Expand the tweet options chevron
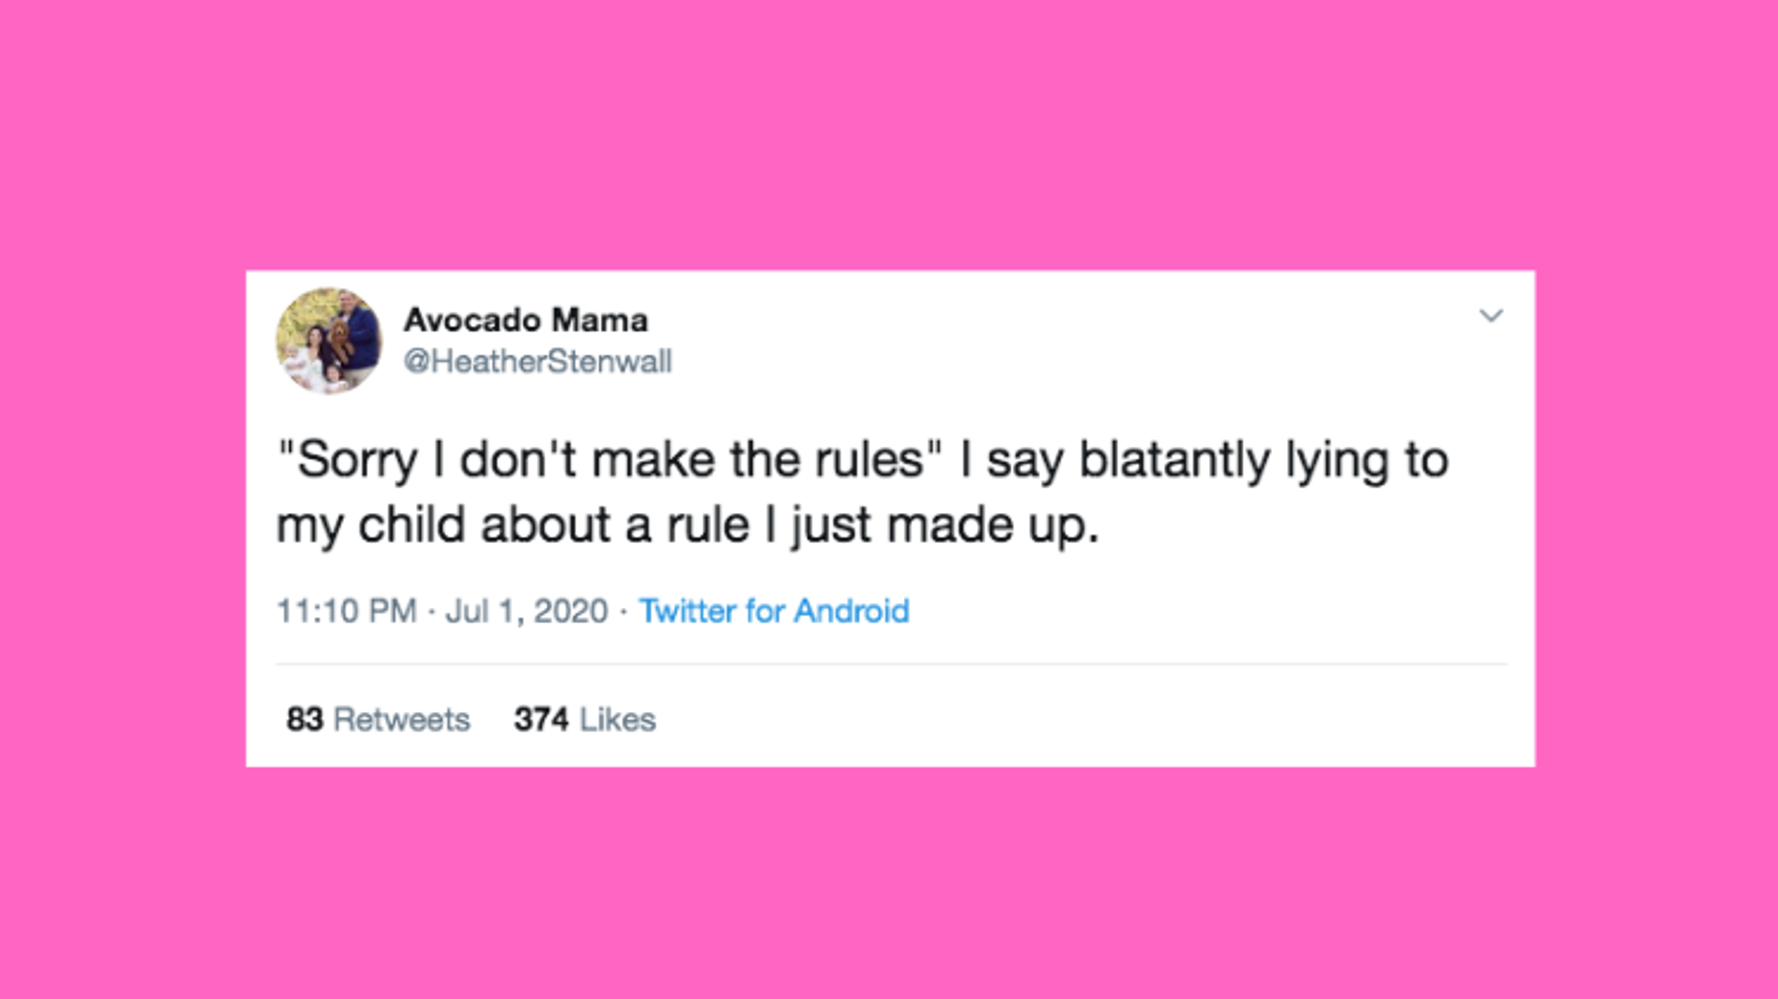Viewport: 1778px width, 999px height. [1491, 316]
